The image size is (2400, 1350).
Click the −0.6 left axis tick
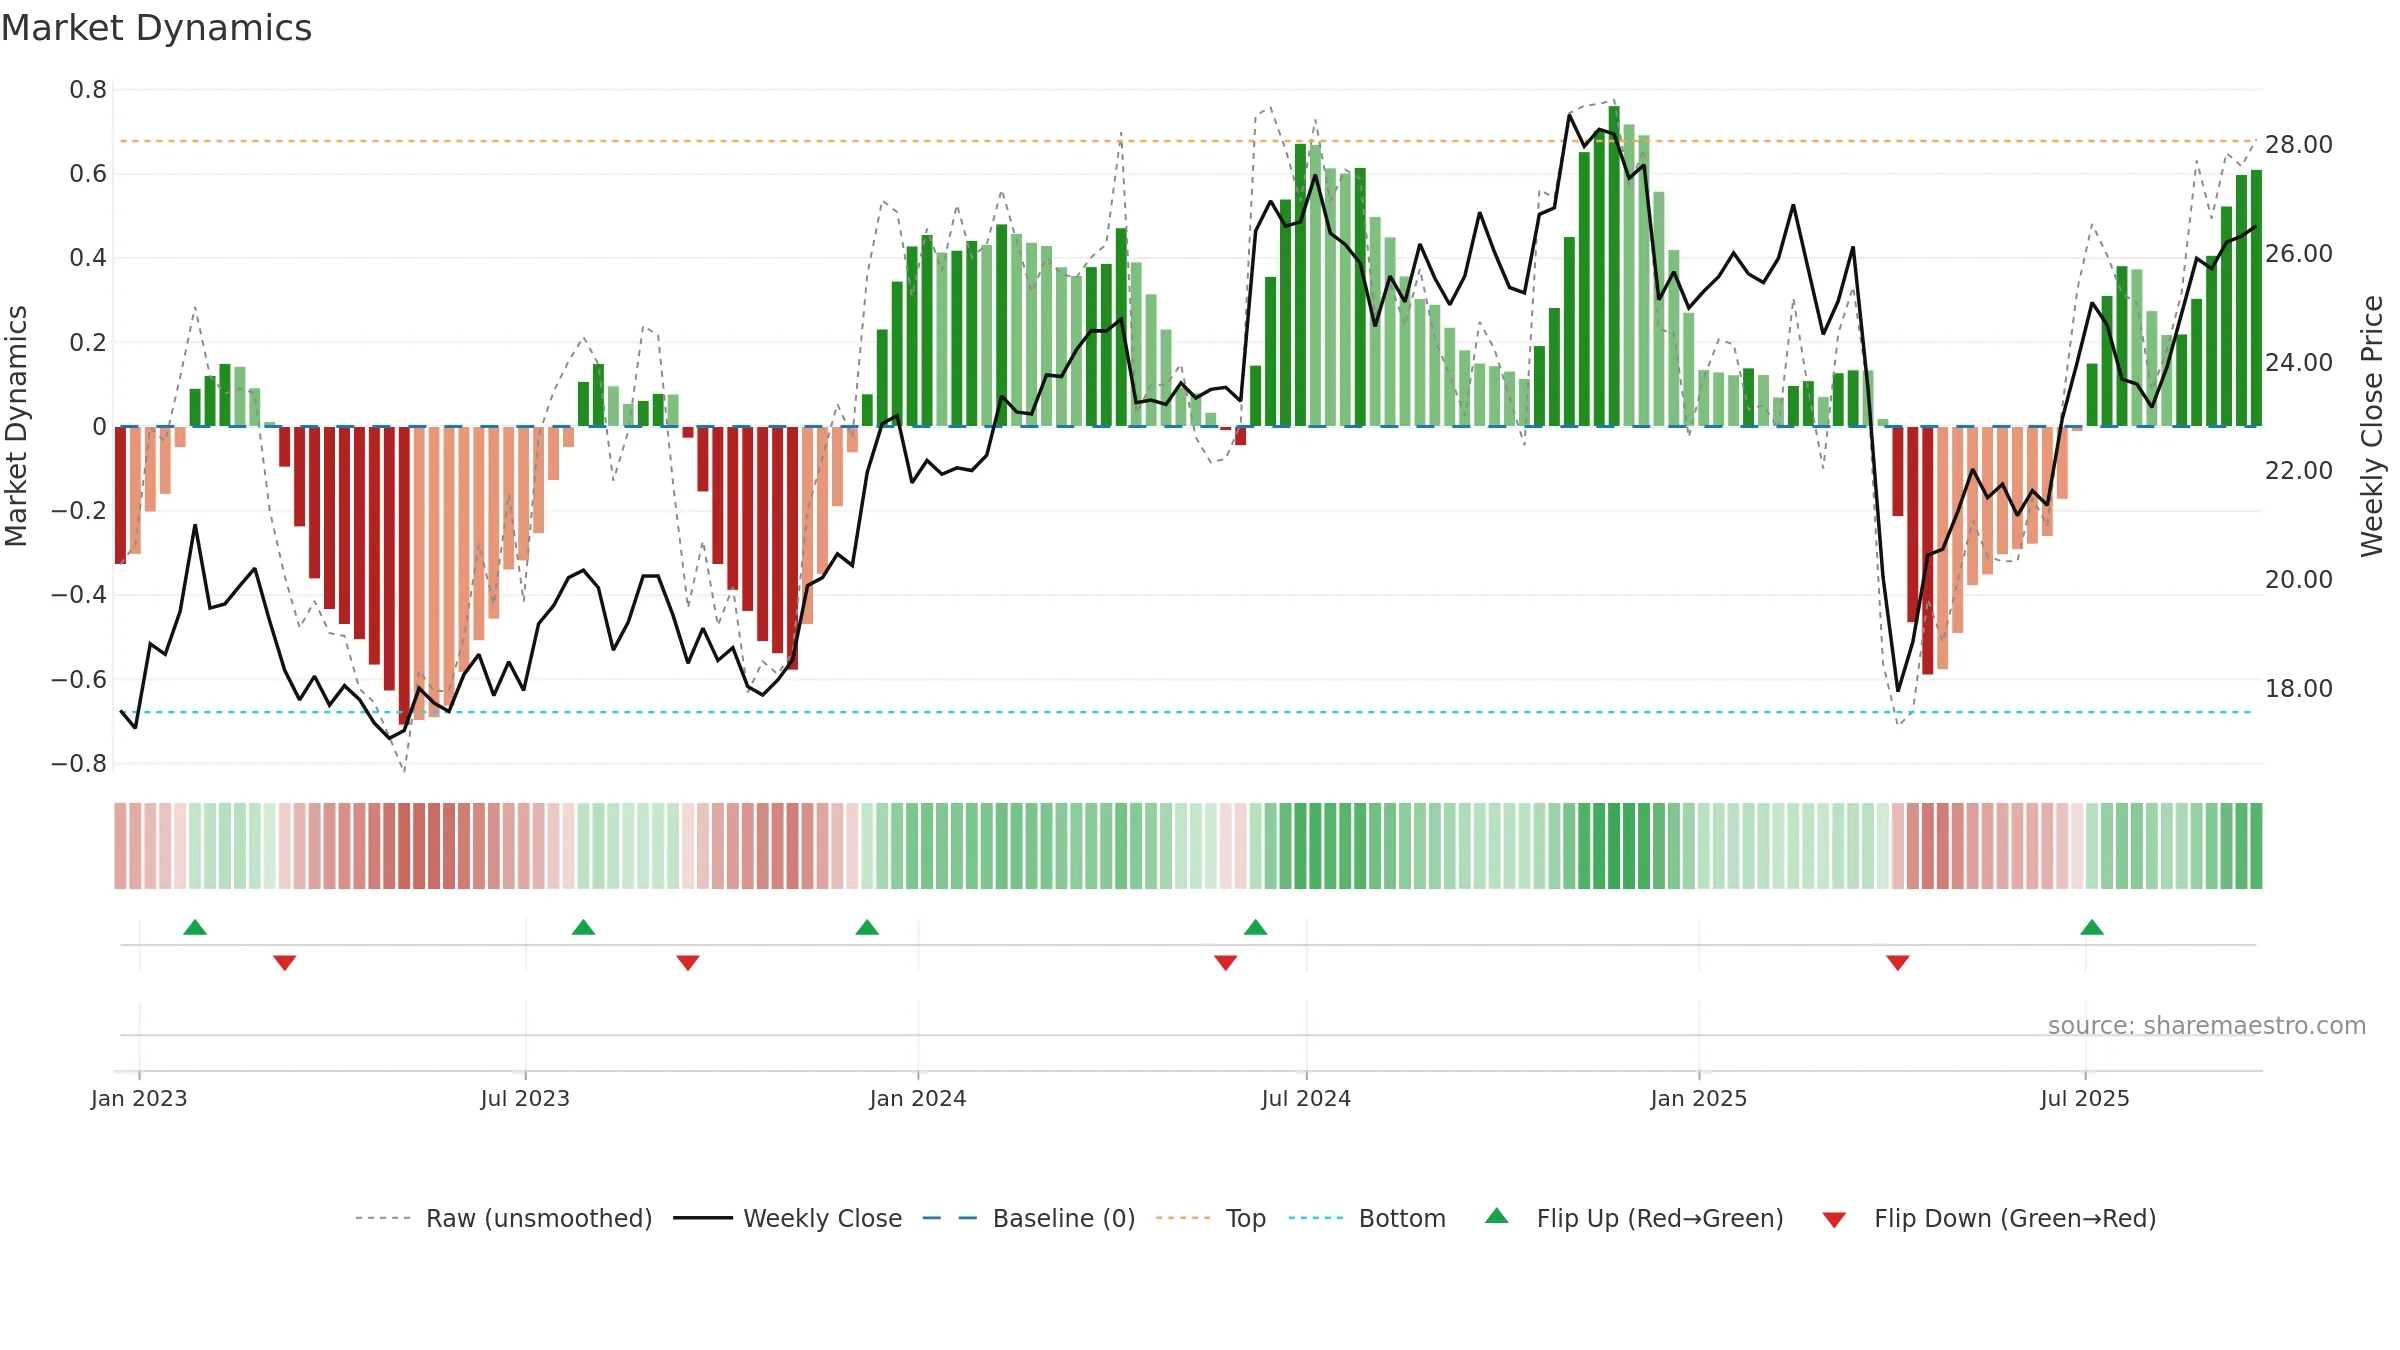click(79, 679)
